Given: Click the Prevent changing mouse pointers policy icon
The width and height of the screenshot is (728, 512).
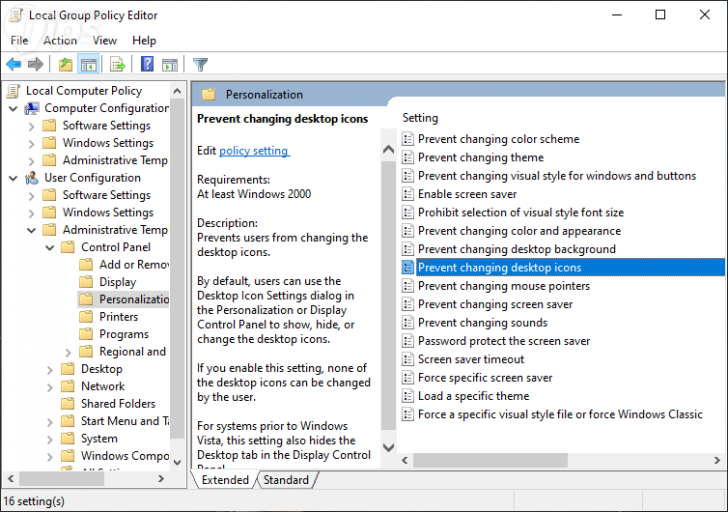Looking at the screenshot, I should 408,286.
